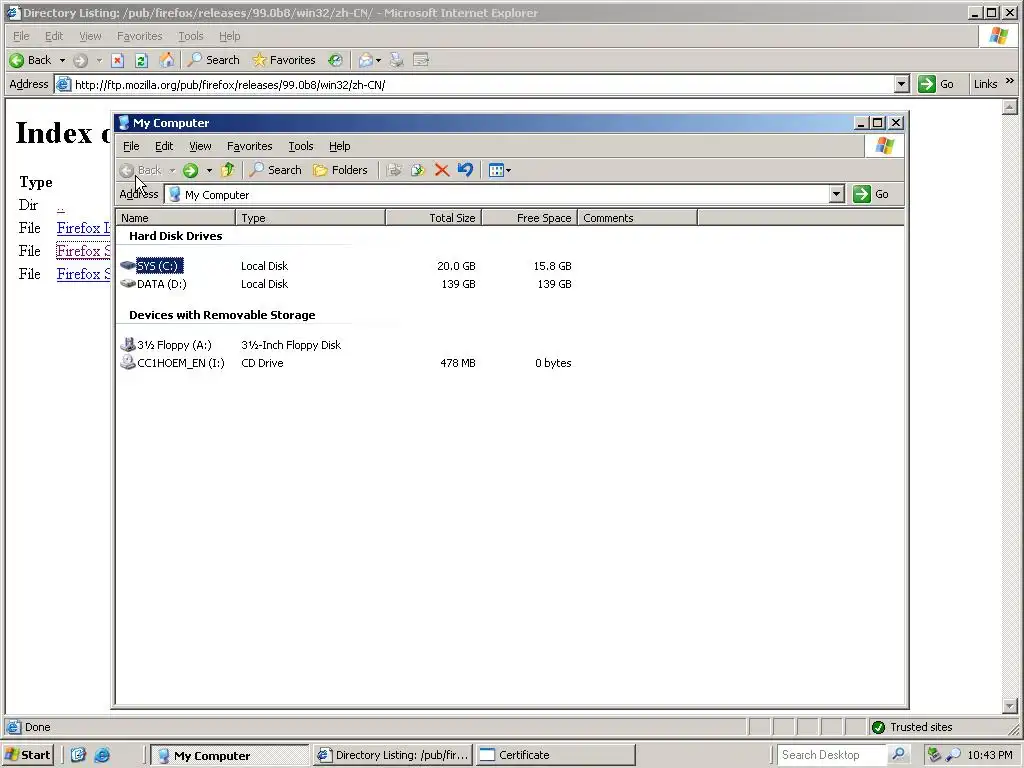Open Help menu in My Computer
This screenshot has height=768, width=1024.
pos(340,146)
